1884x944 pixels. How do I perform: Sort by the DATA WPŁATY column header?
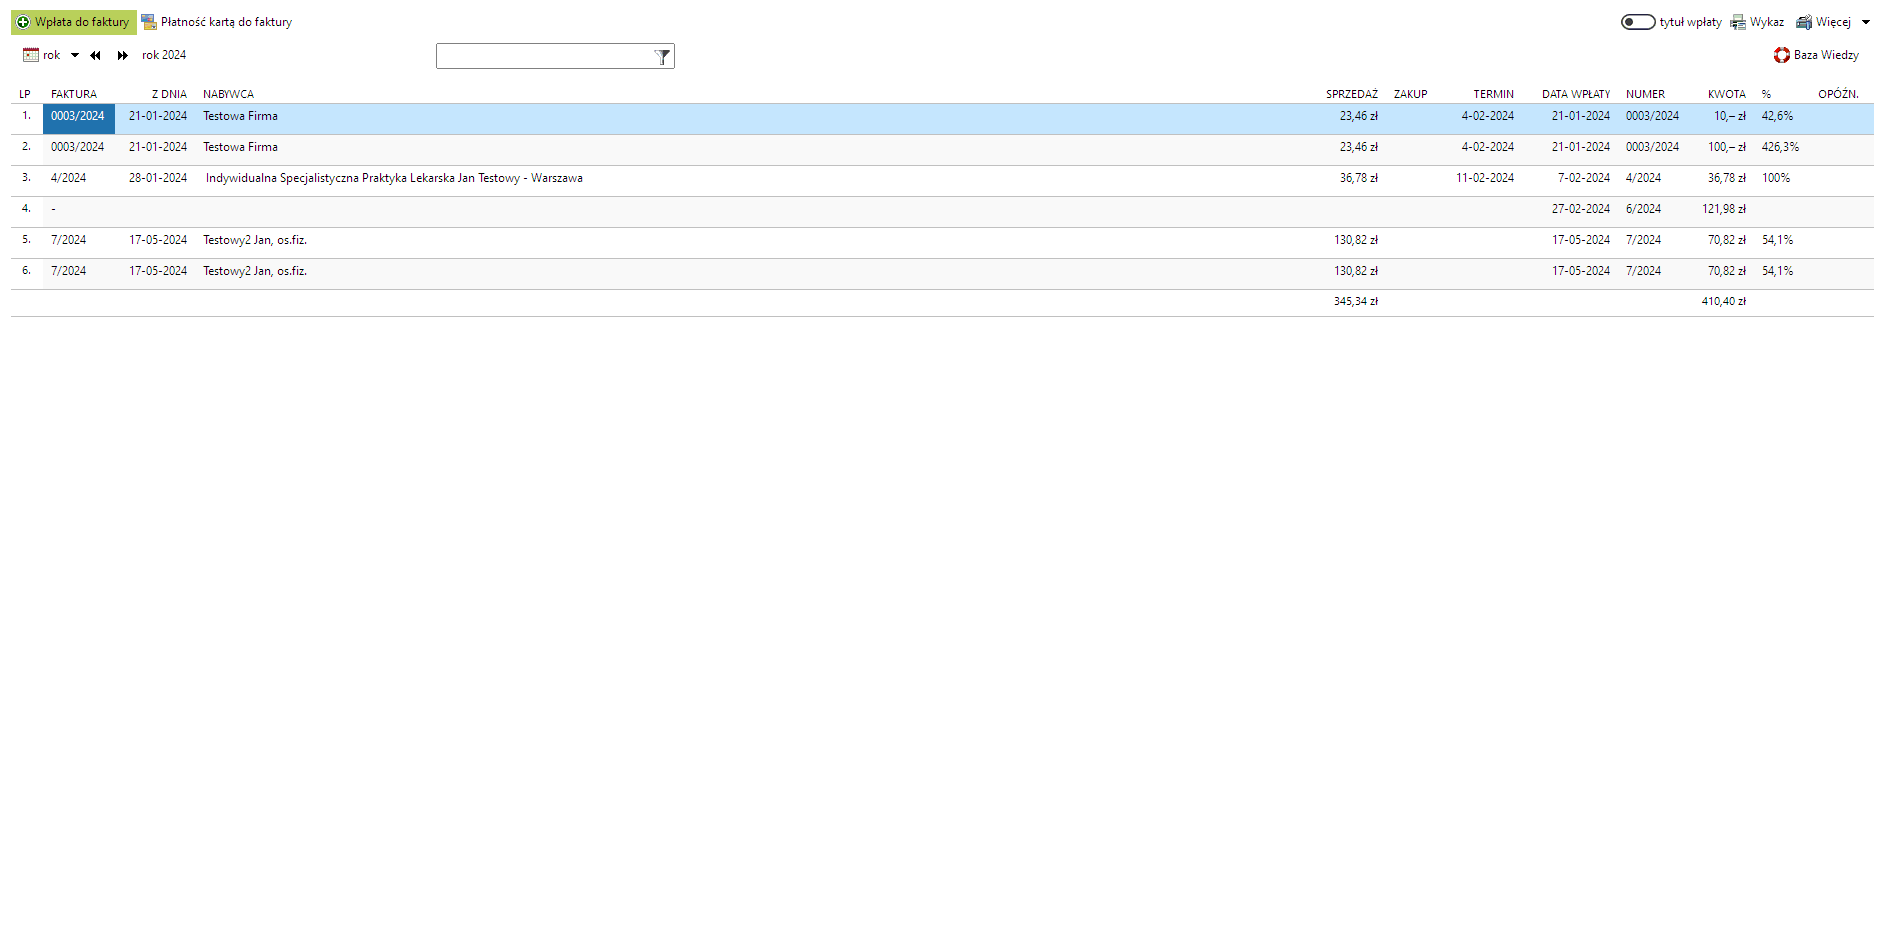[x=1575, y=94]
